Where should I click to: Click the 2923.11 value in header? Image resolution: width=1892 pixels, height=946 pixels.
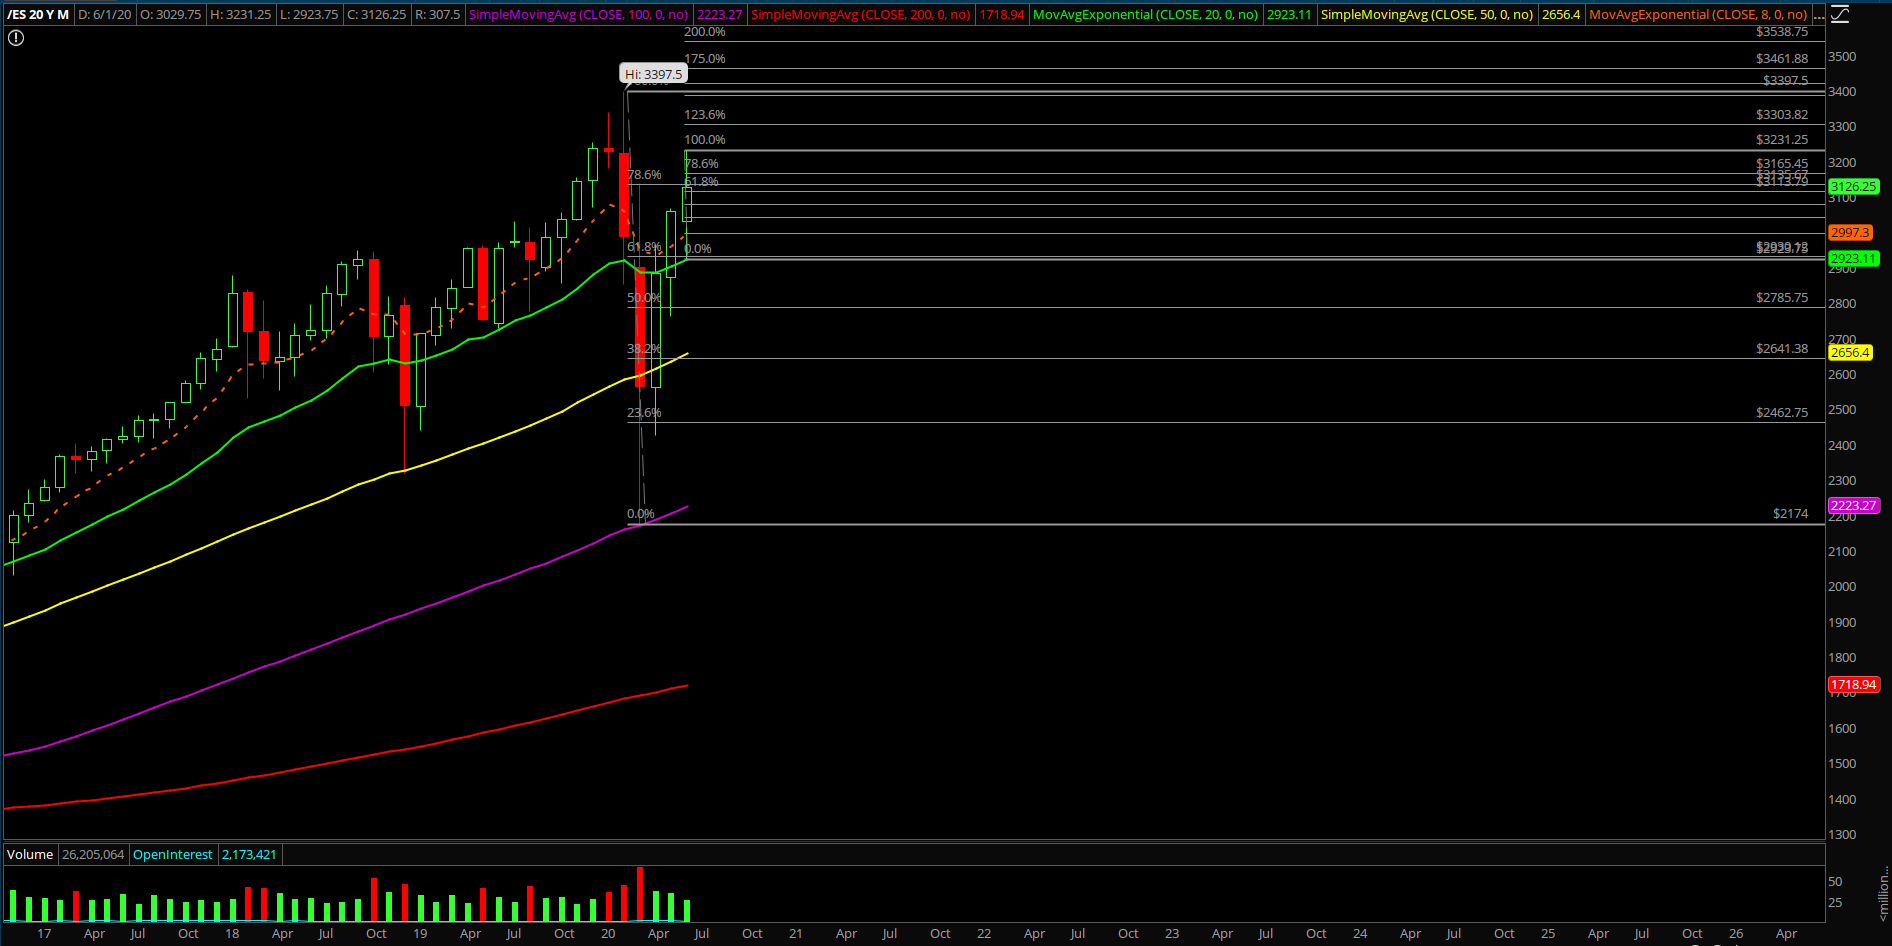[x=1289, y=15]
